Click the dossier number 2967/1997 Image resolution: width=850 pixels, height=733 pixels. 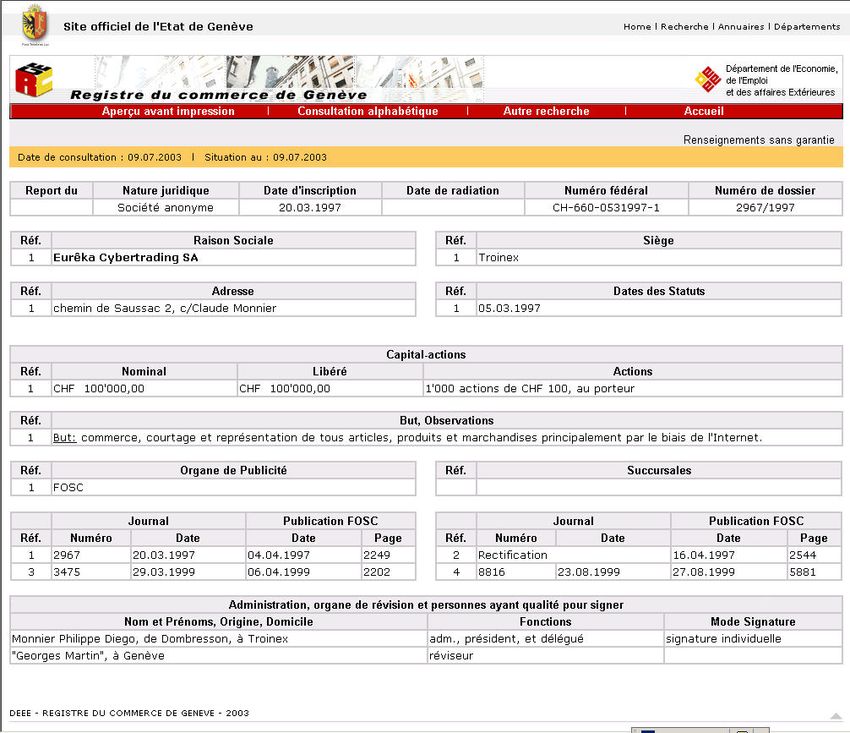765,208
